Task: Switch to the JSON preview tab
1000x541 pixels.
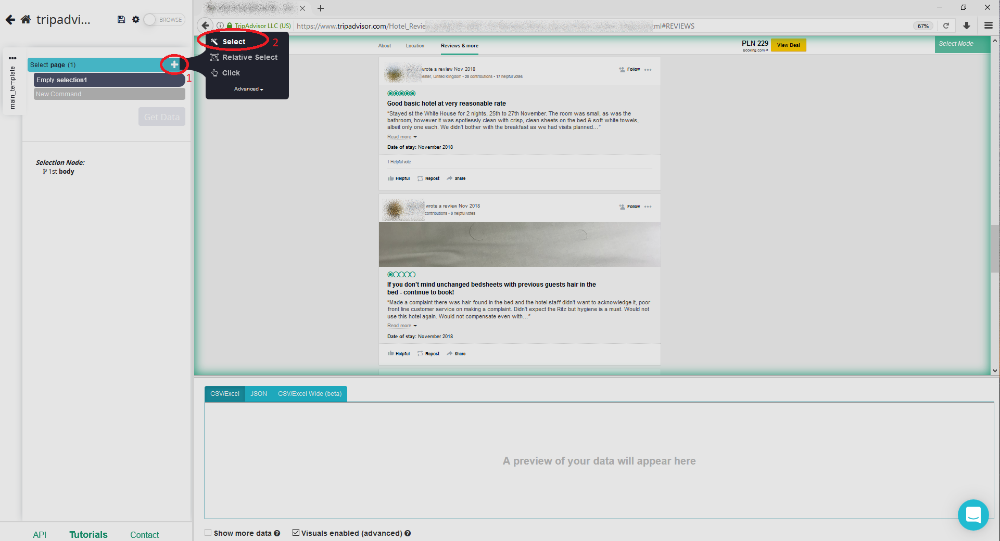Action: [x=258, y=394]
